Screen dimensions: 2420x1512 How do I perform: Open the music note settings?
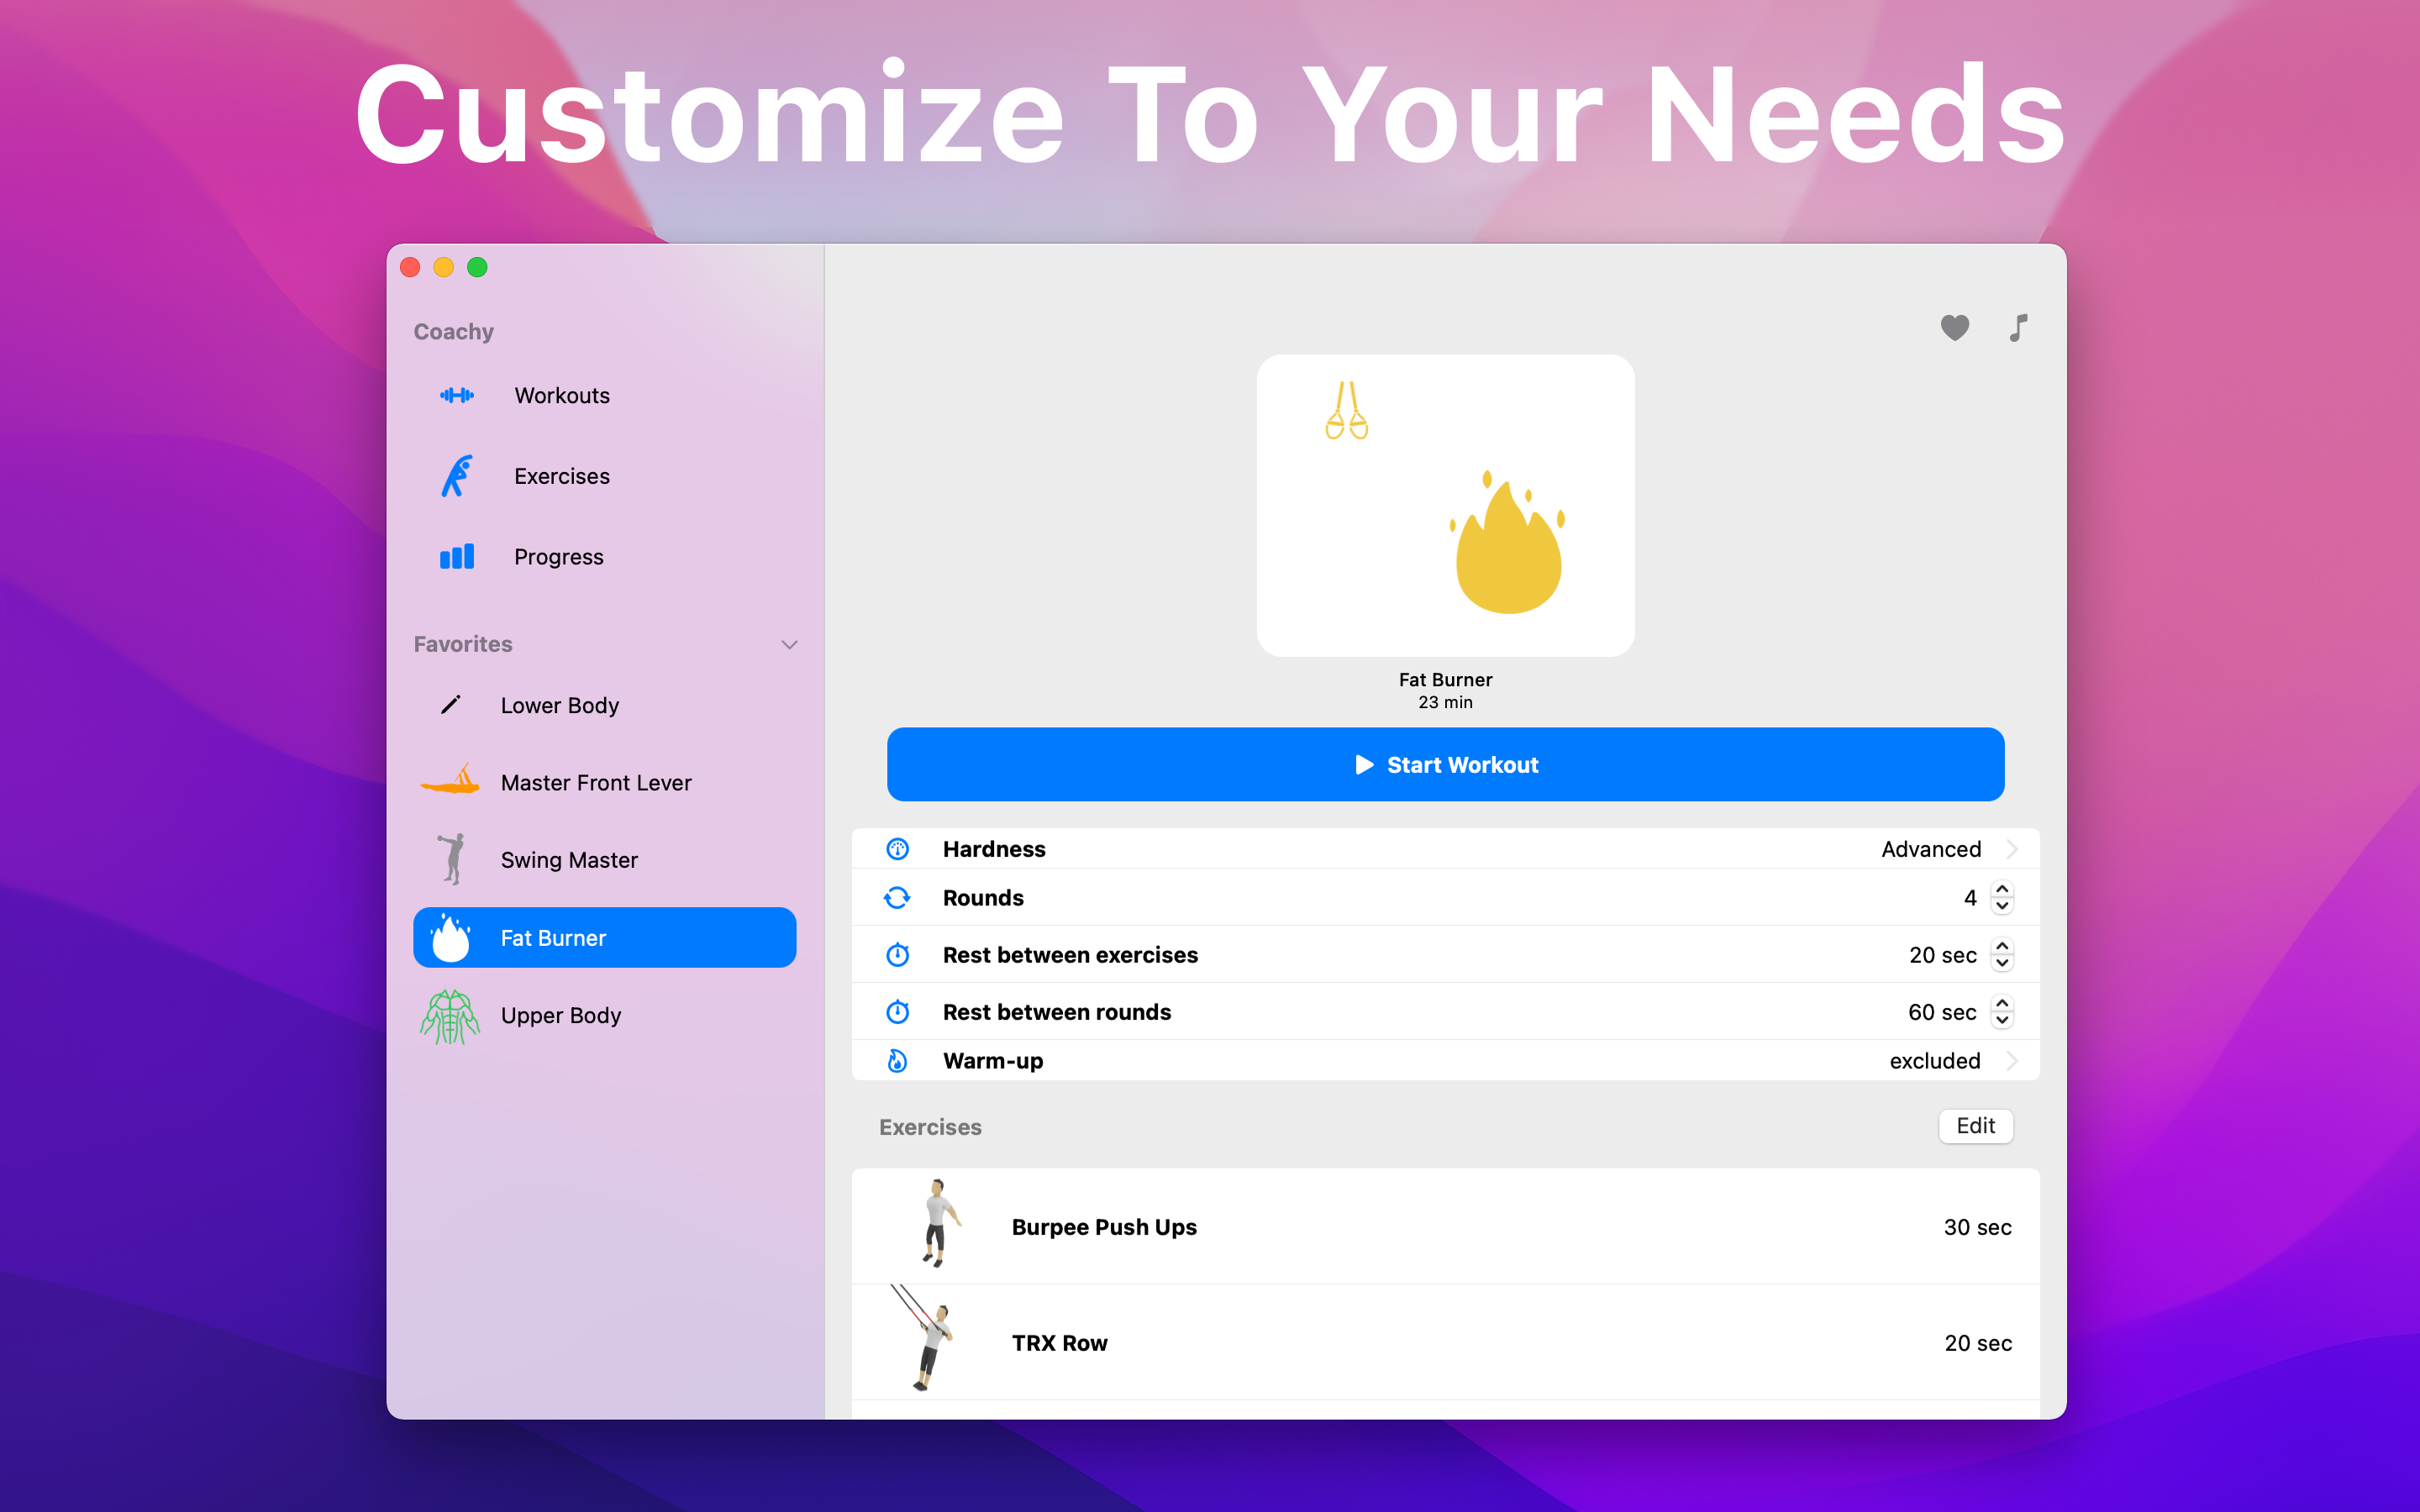pyautogui.click(x=2018, y=327)
